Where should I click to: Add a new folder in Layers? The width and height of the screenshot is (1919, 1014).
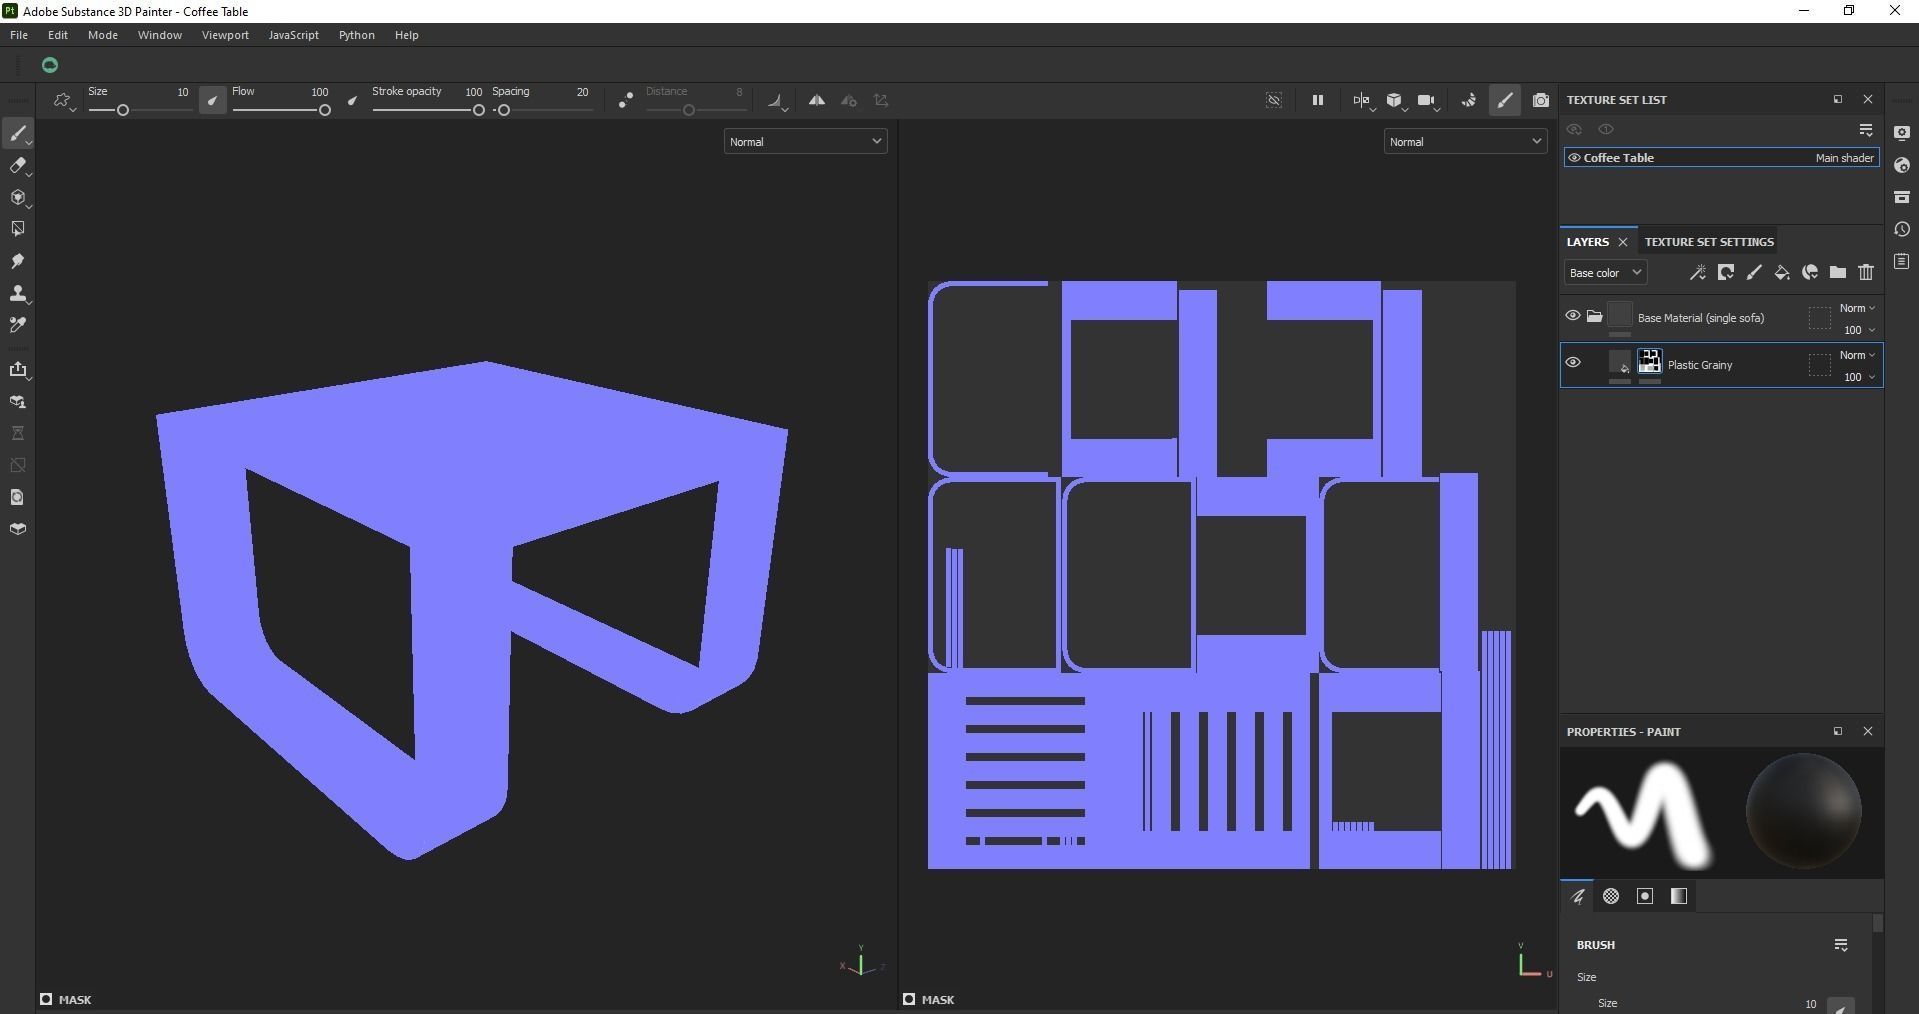tap(1838, 272)
